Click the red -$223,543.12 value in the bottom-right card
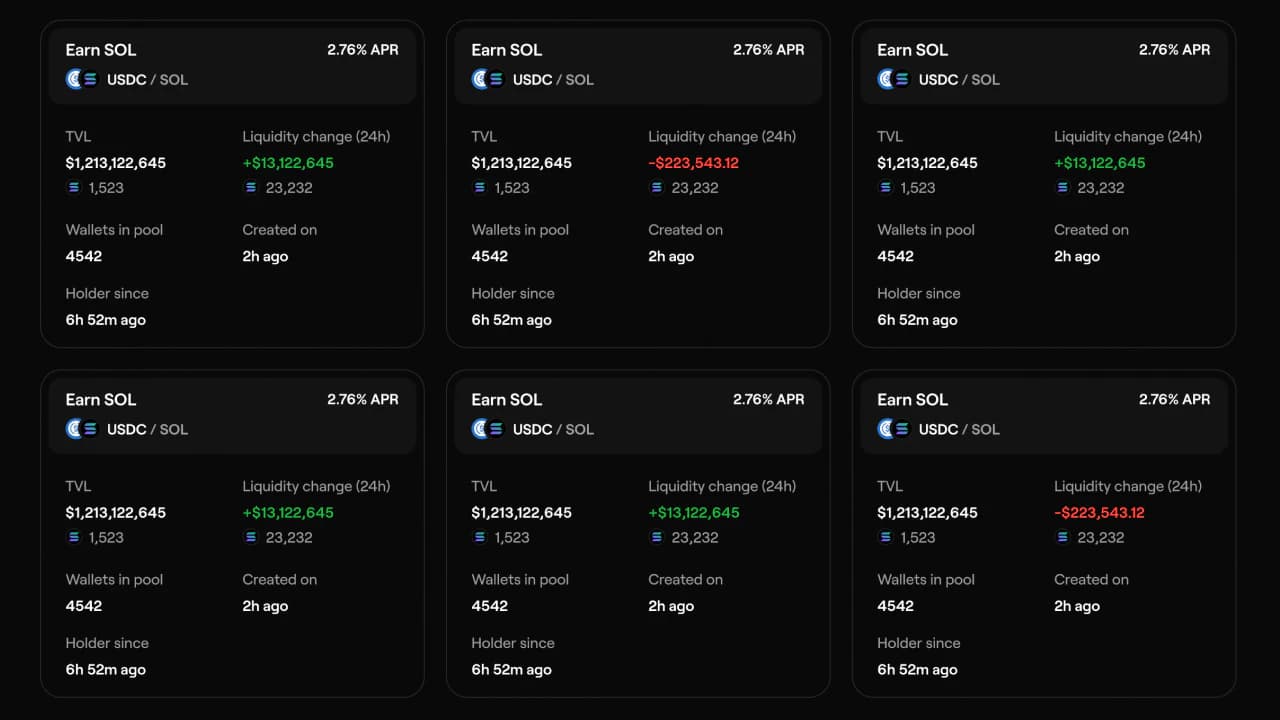This screenshot has height=720, width=1280. pyautogui.click(x=1099, y=513)
